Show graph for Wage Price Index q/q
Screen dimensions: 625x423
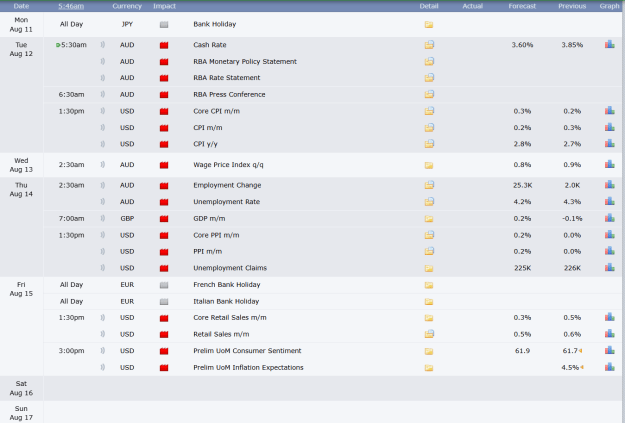pos(609,164)
